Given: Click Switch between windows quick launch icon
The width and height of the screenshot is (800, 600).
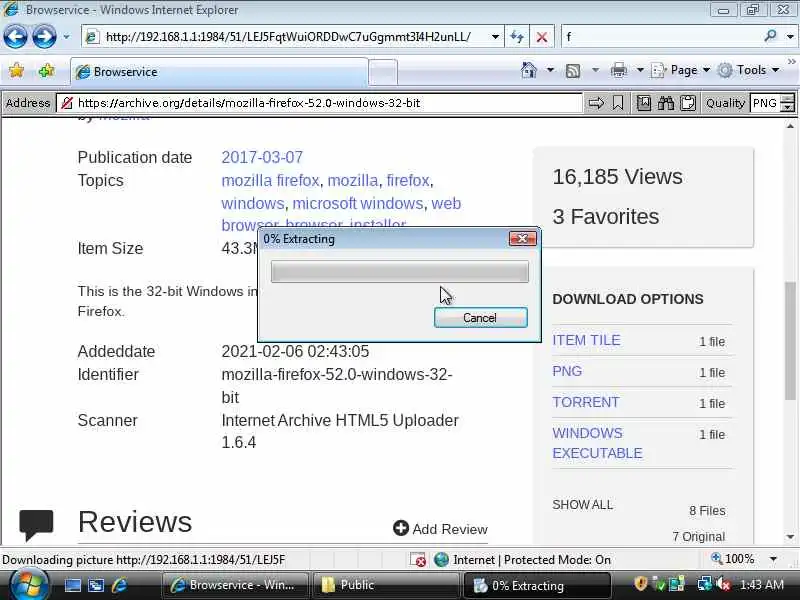Looking at the screenshot, I should tap(96, 585).
